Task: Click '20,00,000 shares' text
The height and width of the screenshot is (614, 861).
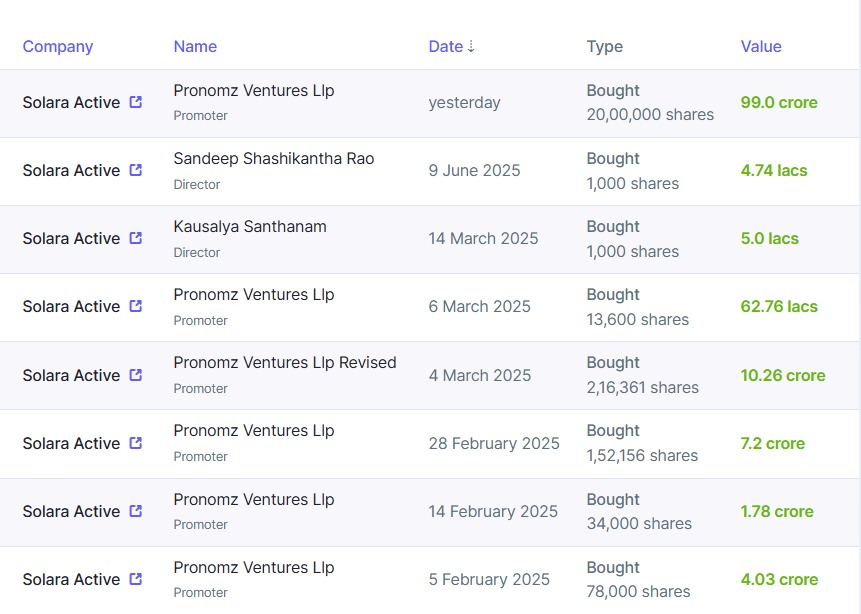Action: 650,115
